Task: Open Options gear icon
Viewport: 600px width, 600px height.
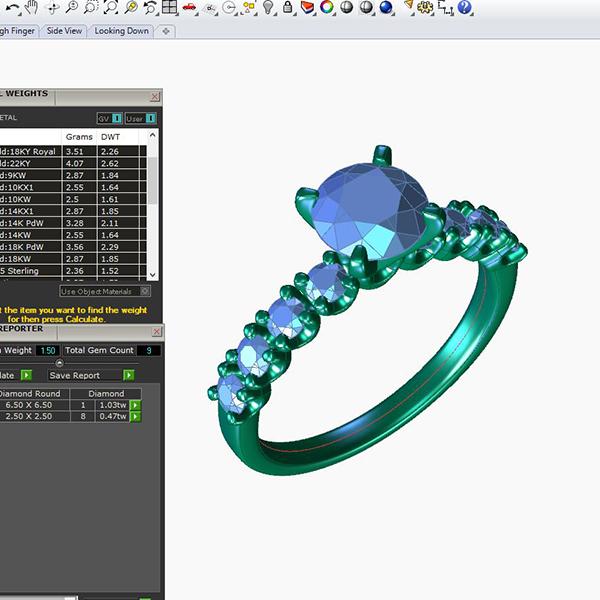Action: (x=425, y=7)
